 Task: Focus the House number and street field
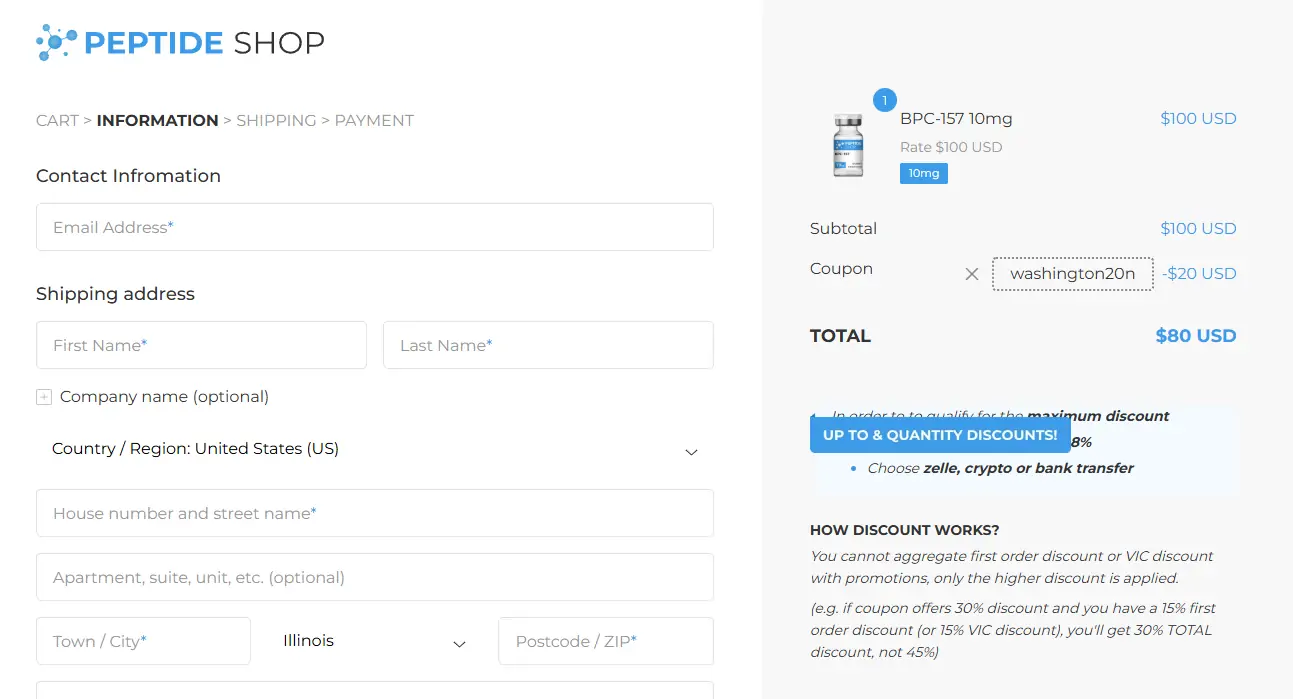[375, 513]
